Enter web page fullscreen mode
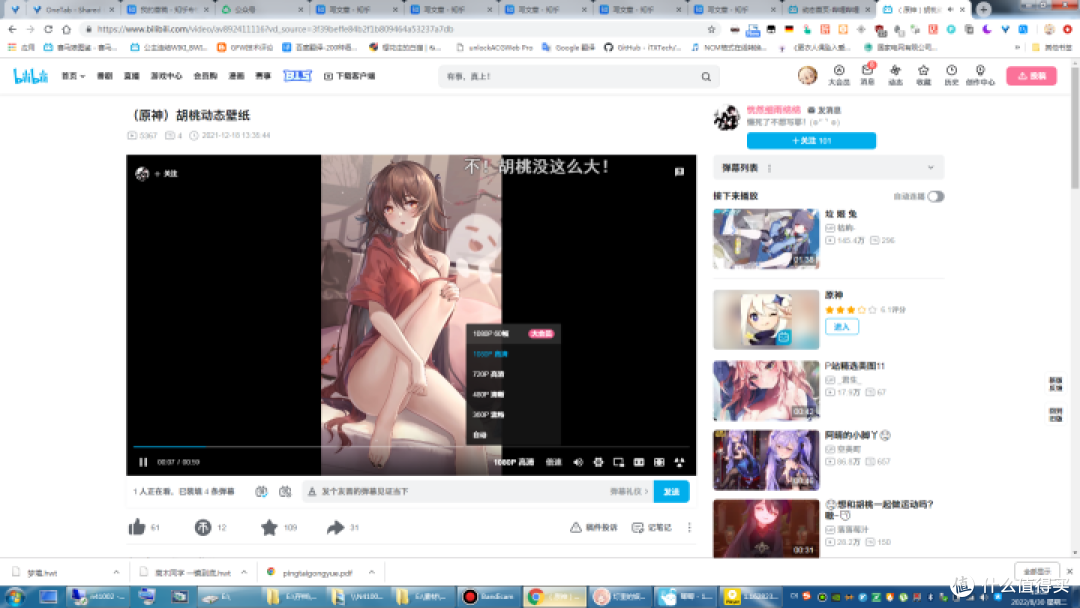 pyautogui.click(x=659, y=462)
